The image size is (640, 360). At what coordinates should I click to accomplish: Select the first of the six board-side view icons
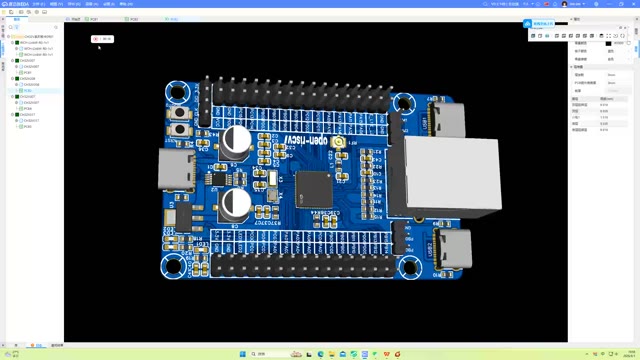coord(557,36)
